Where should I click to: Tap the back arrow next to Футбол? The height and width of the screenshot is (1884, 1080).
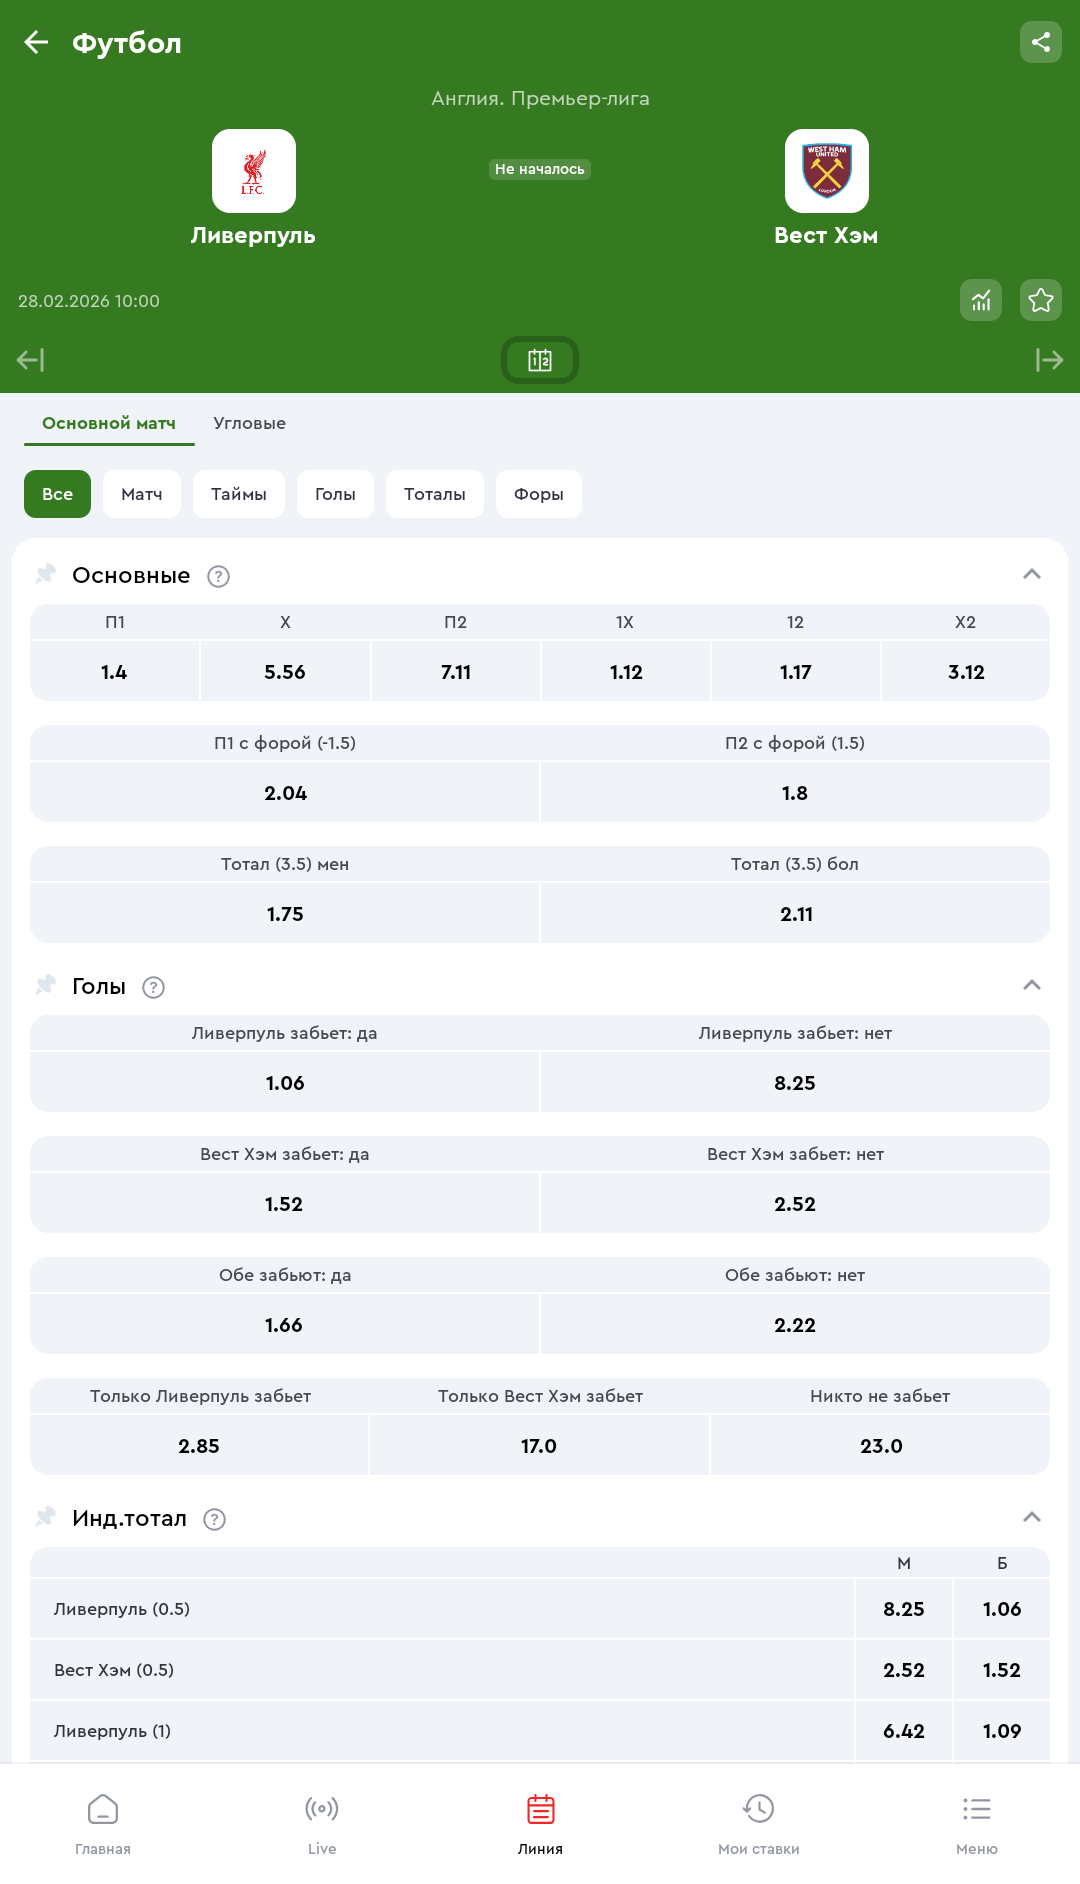pyautogui.click(x=36, y=42)
